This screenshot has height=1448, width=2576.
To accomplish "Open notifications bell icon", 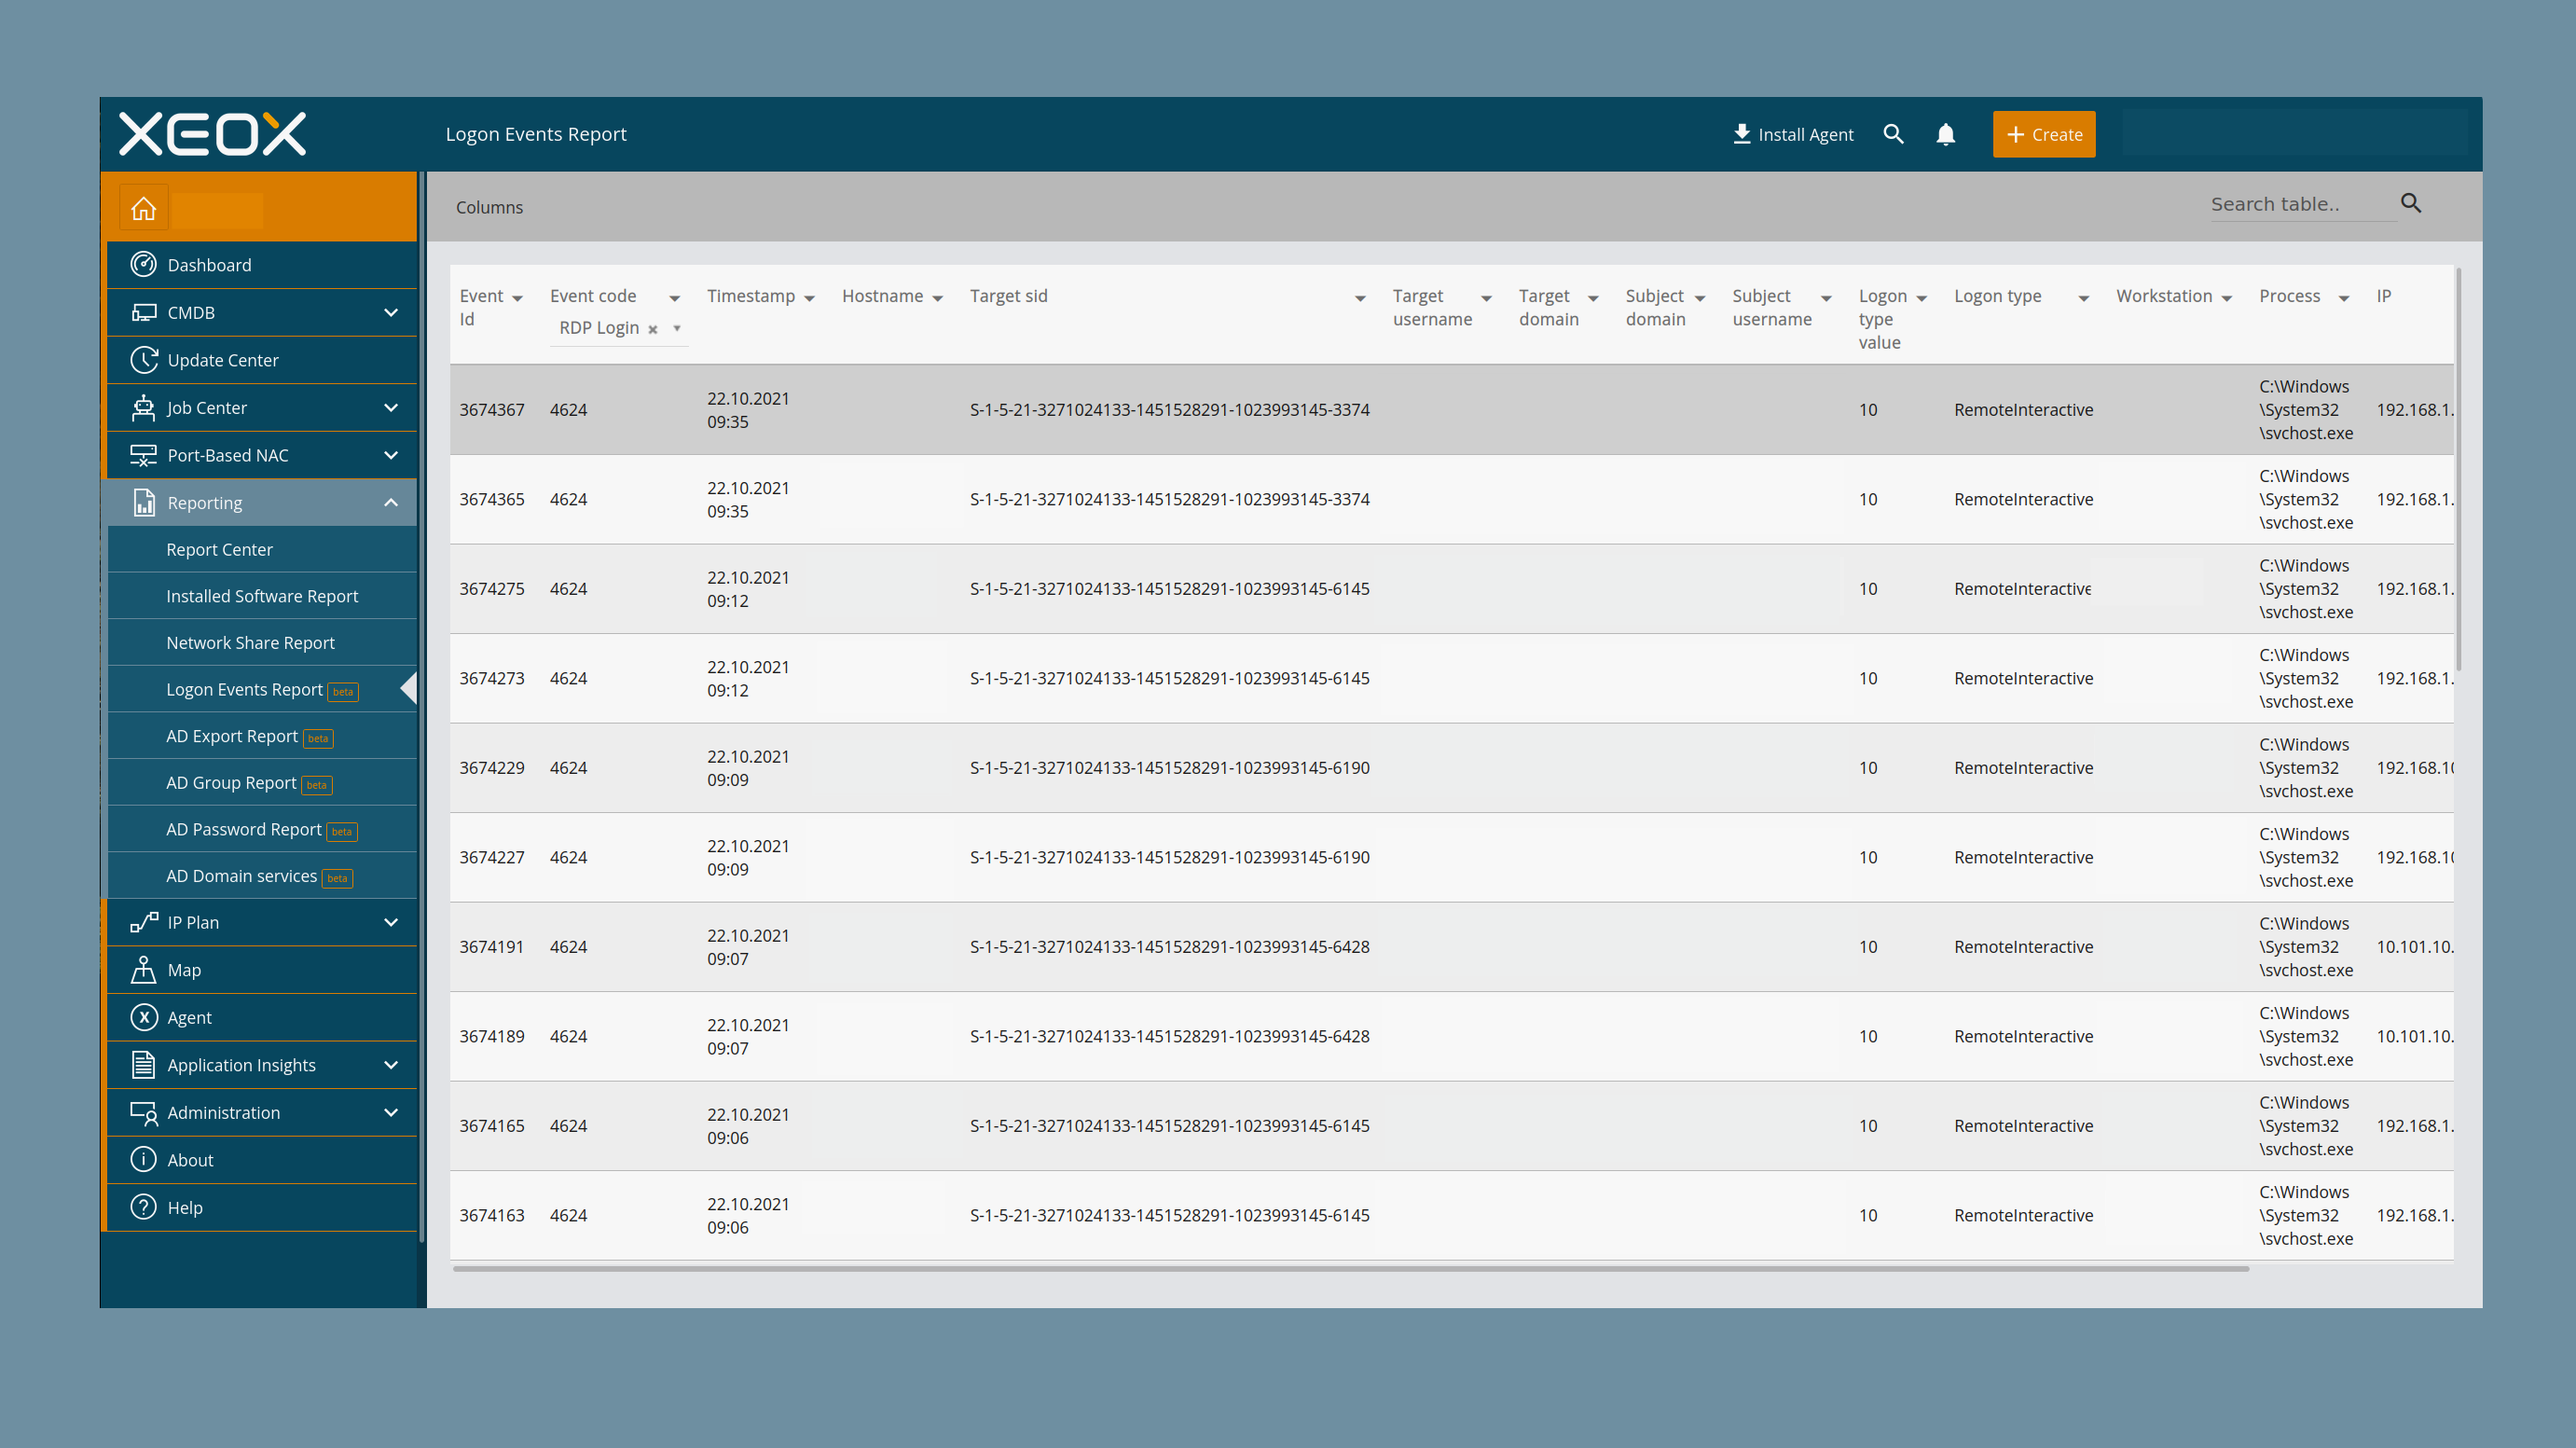I will coord(1945,134).
